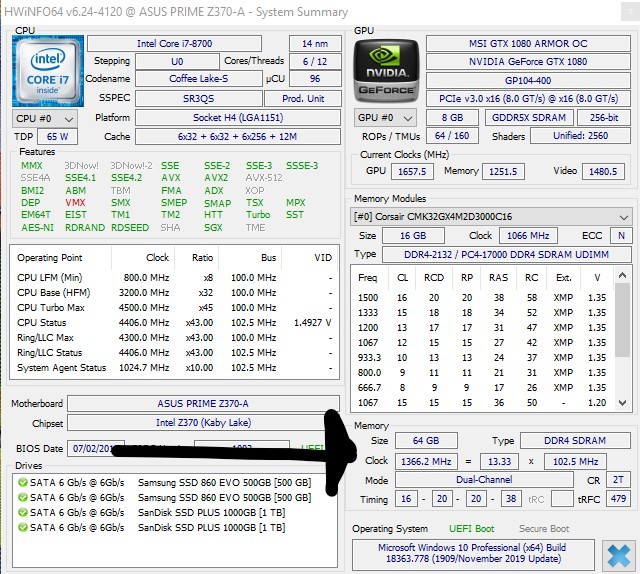Click the Unified: 2560 shaders field
640x574 pixels.
click(x=580, y=136)
